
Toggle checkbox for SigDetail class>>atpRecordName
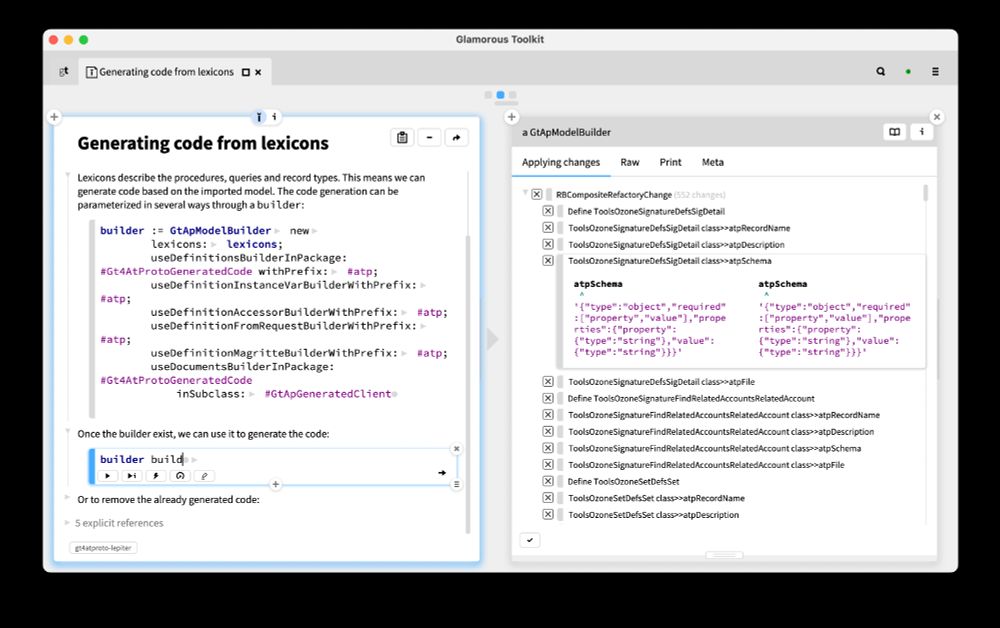(x=548, y=228)
